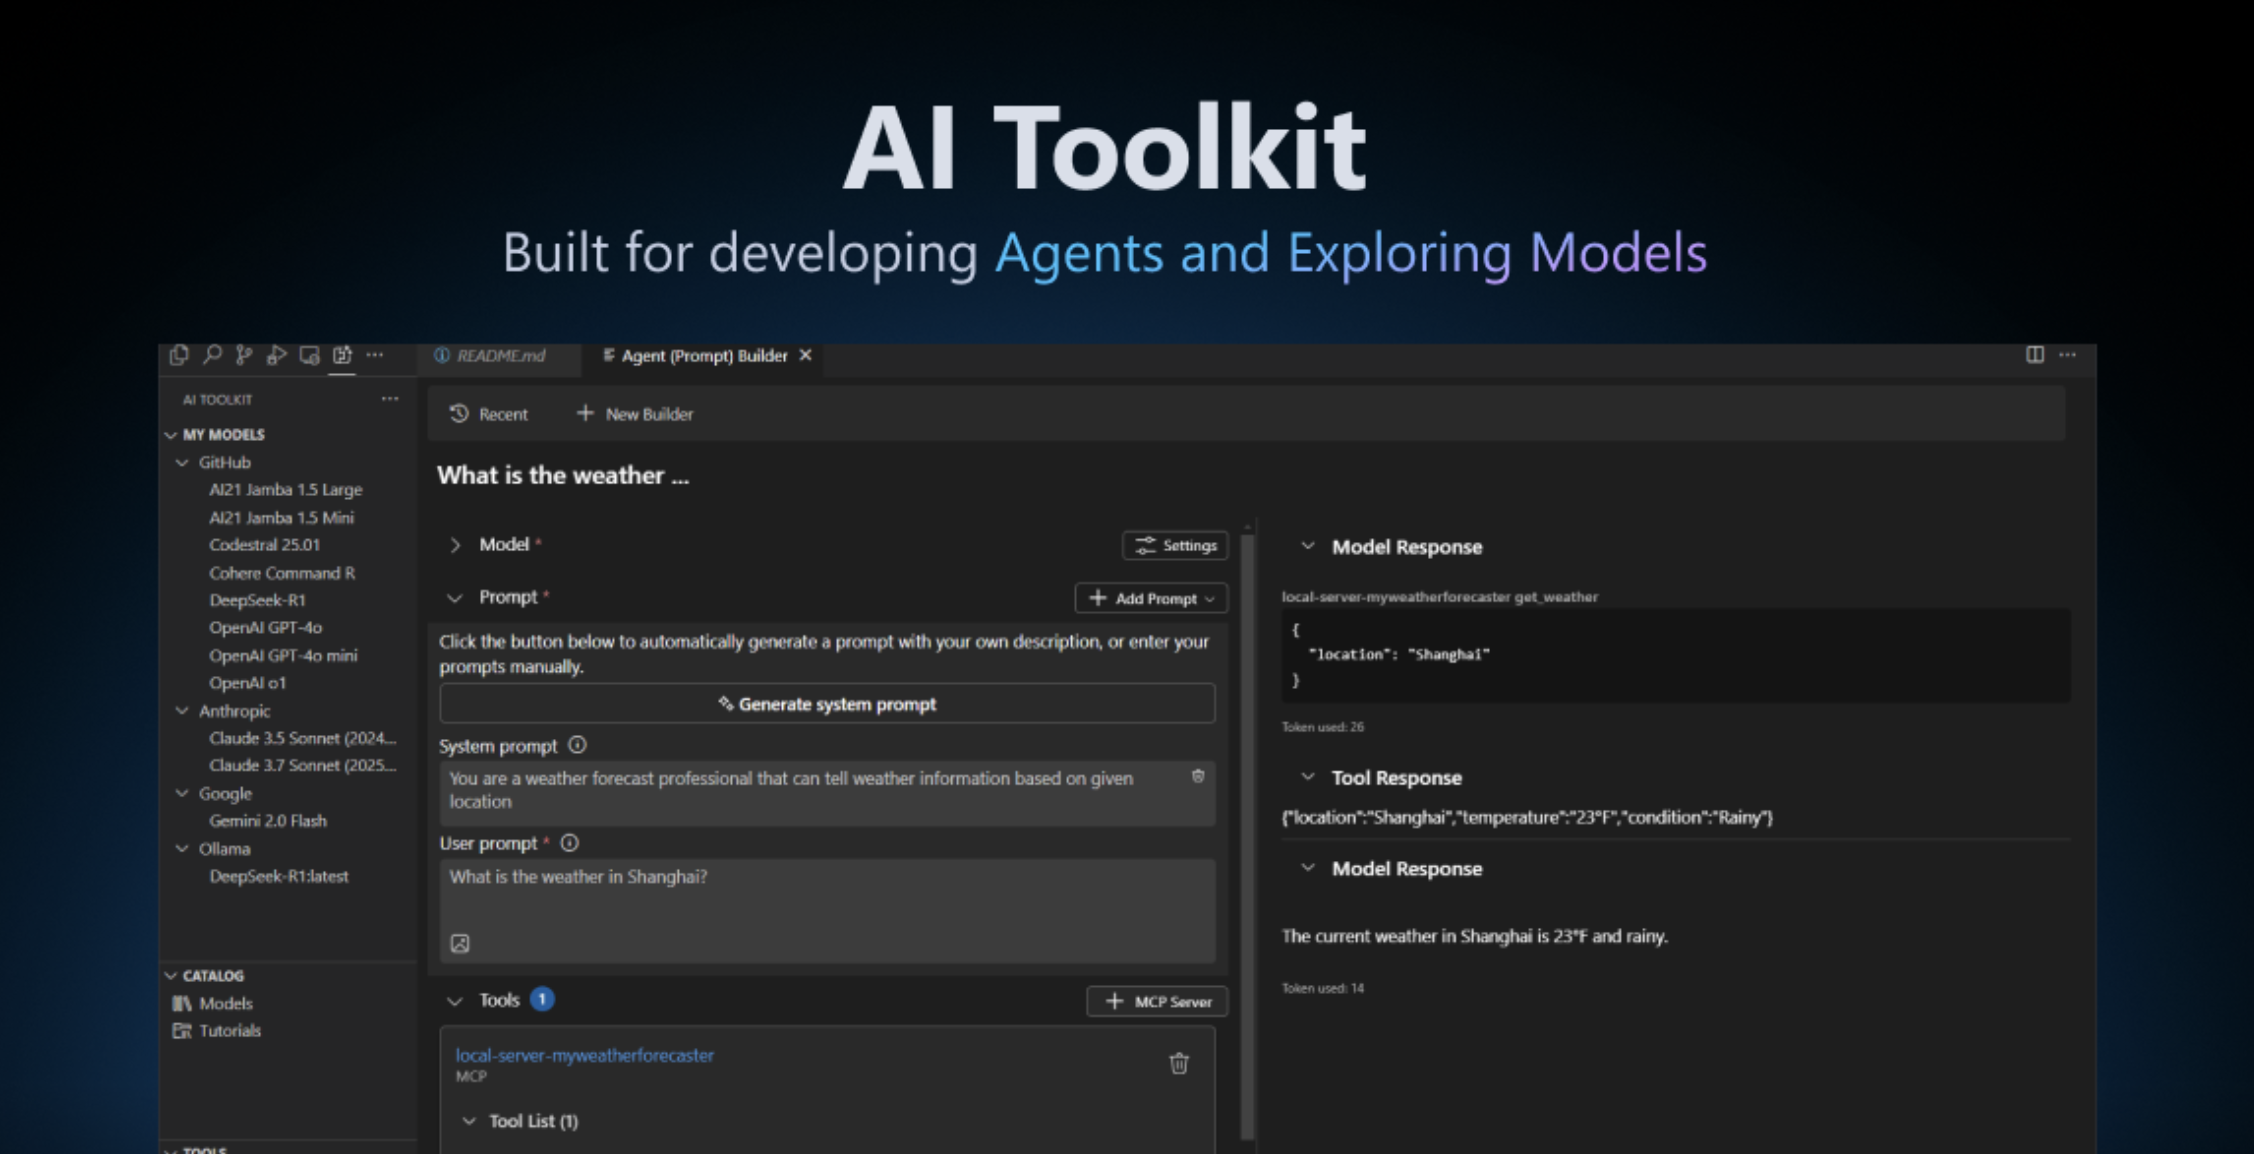Click the User prompt info icon

point(569,843)
